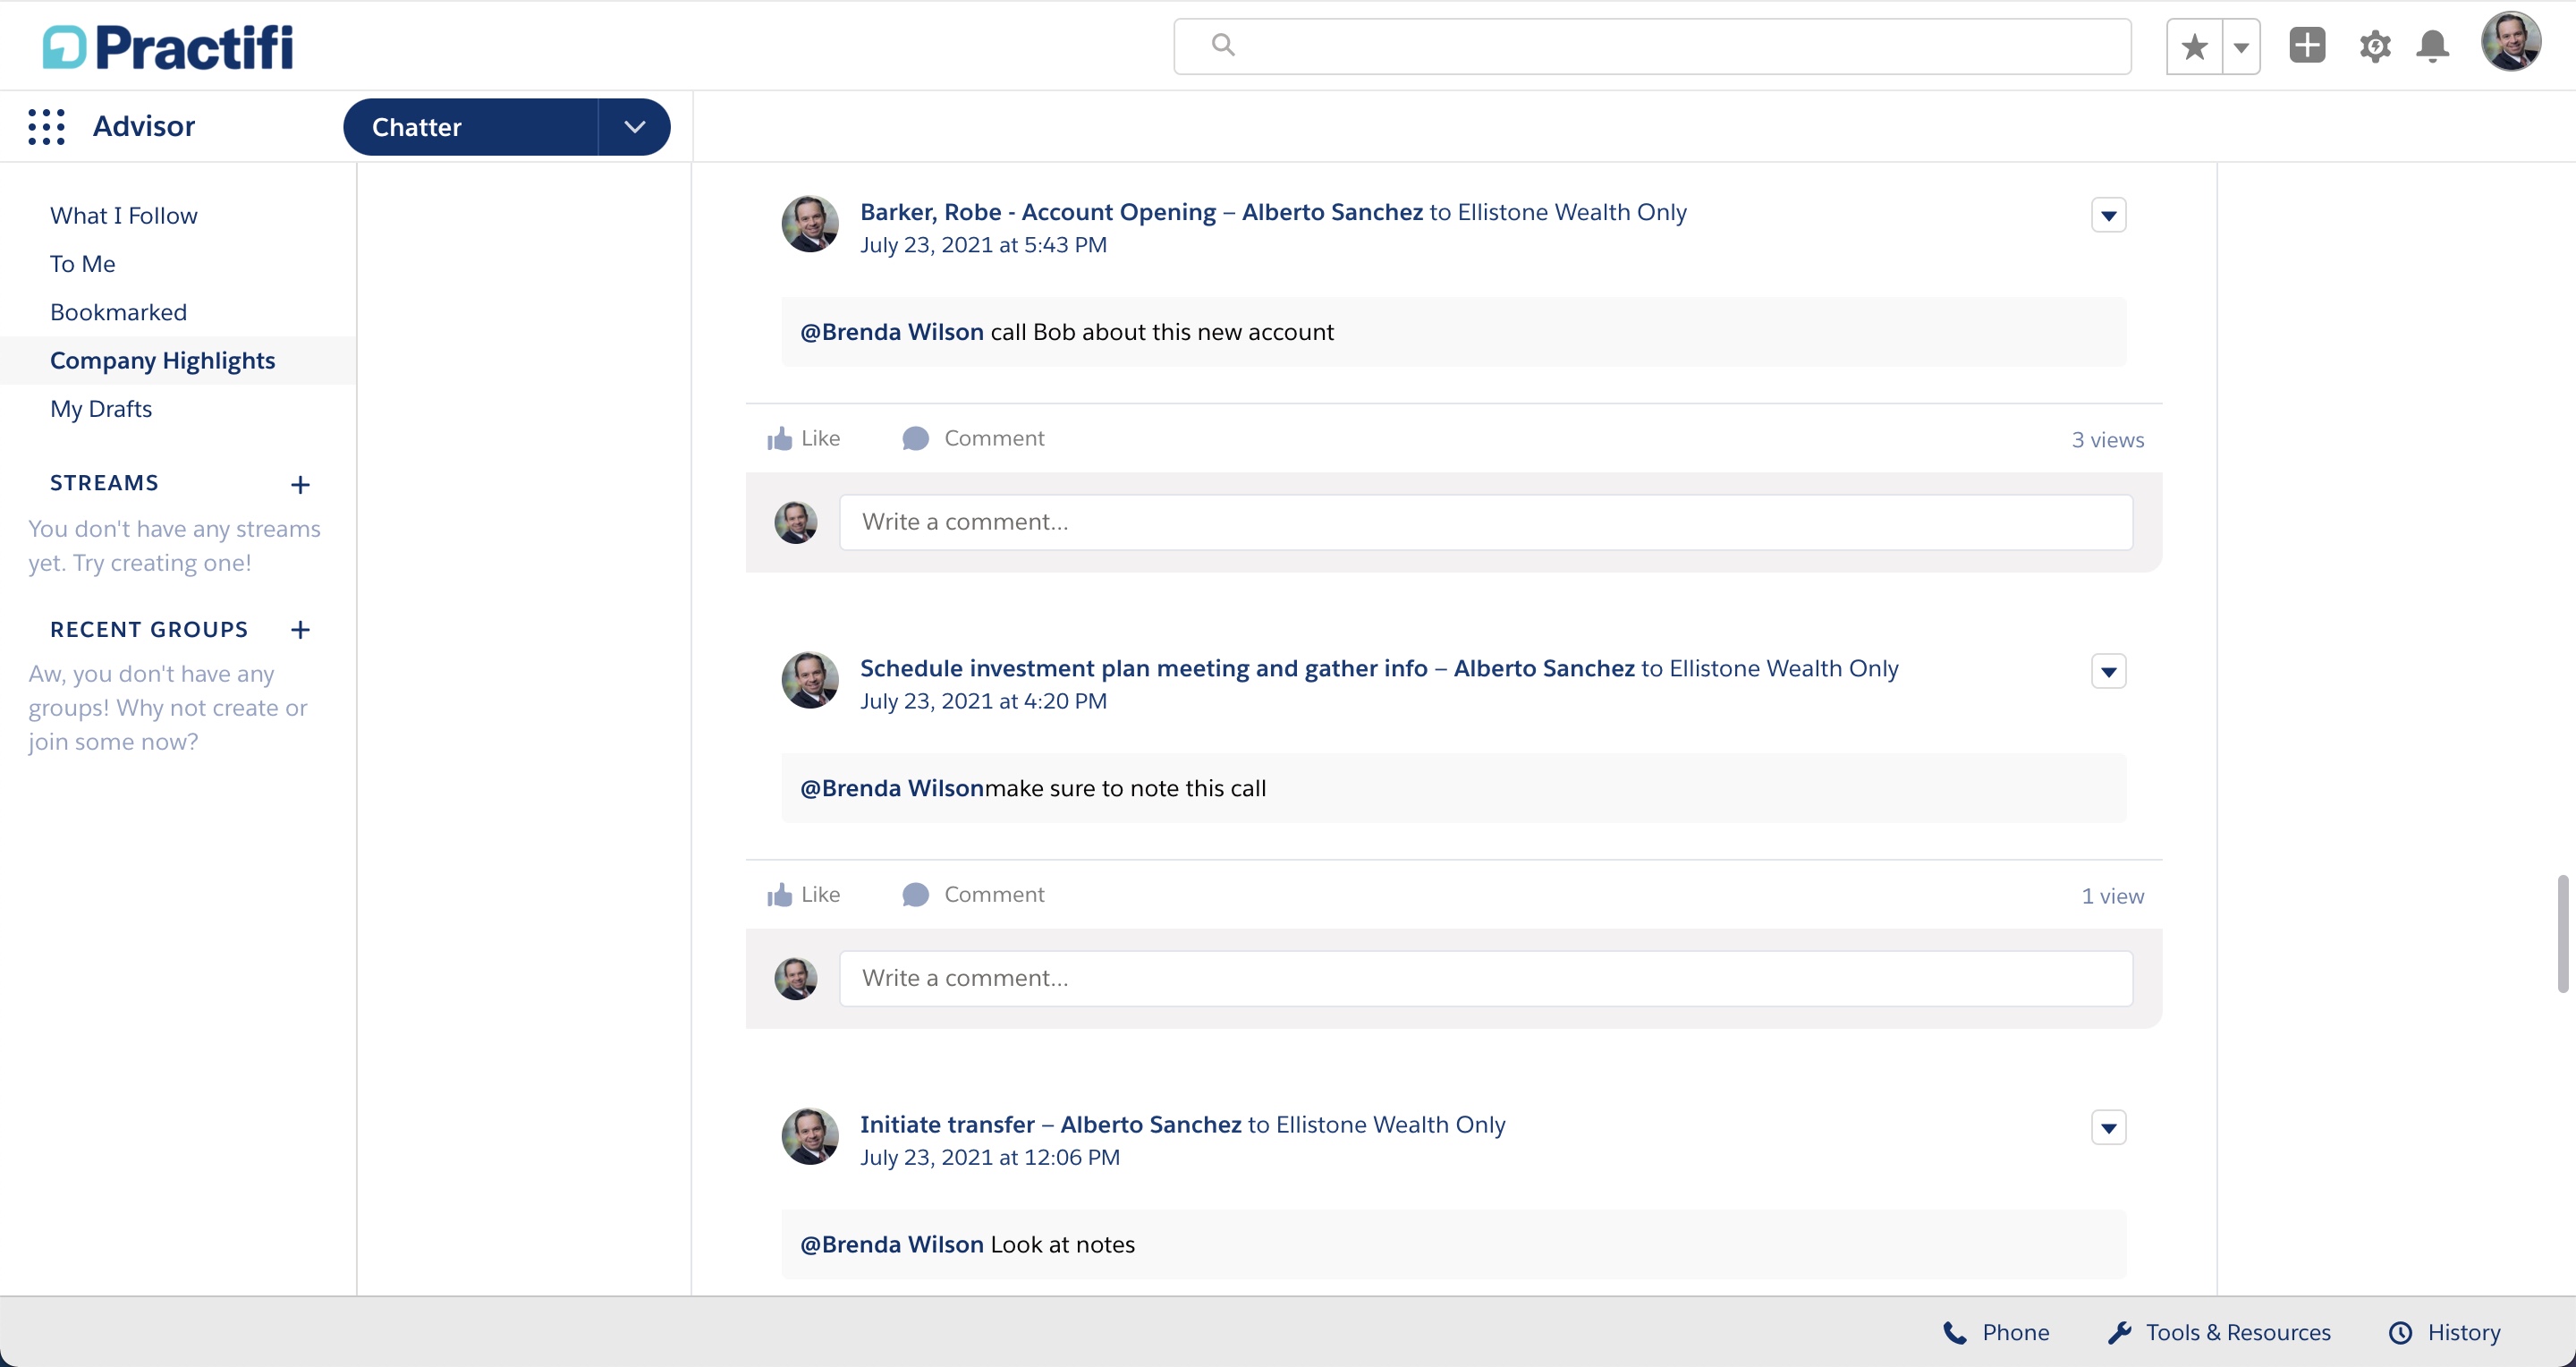Open Alberto Sanchez on Initiate transfer post
This screenshot has height=1367, width=2576.
click(1151, 1124)
